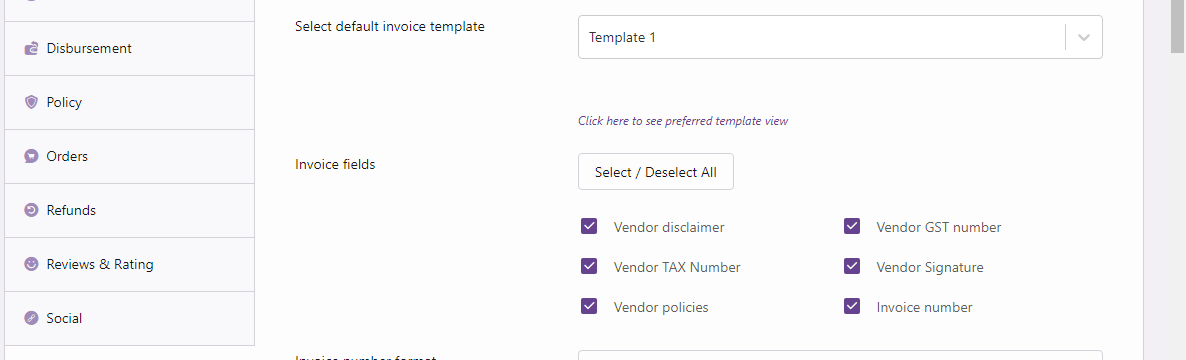Click the Disbursement wallet icon in sidebar
Screen dimensions: 1186x360
click(31, 48)
